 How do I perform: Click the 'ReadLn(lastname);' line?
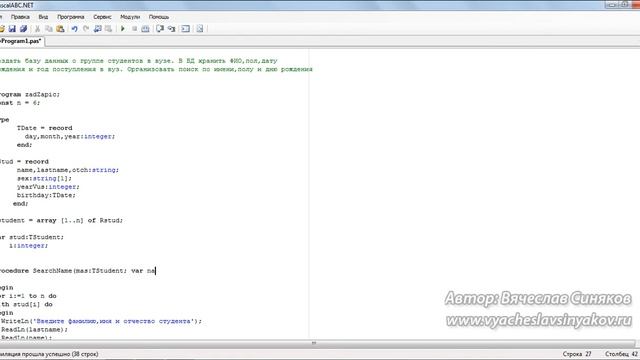click(x=34, y=329)
